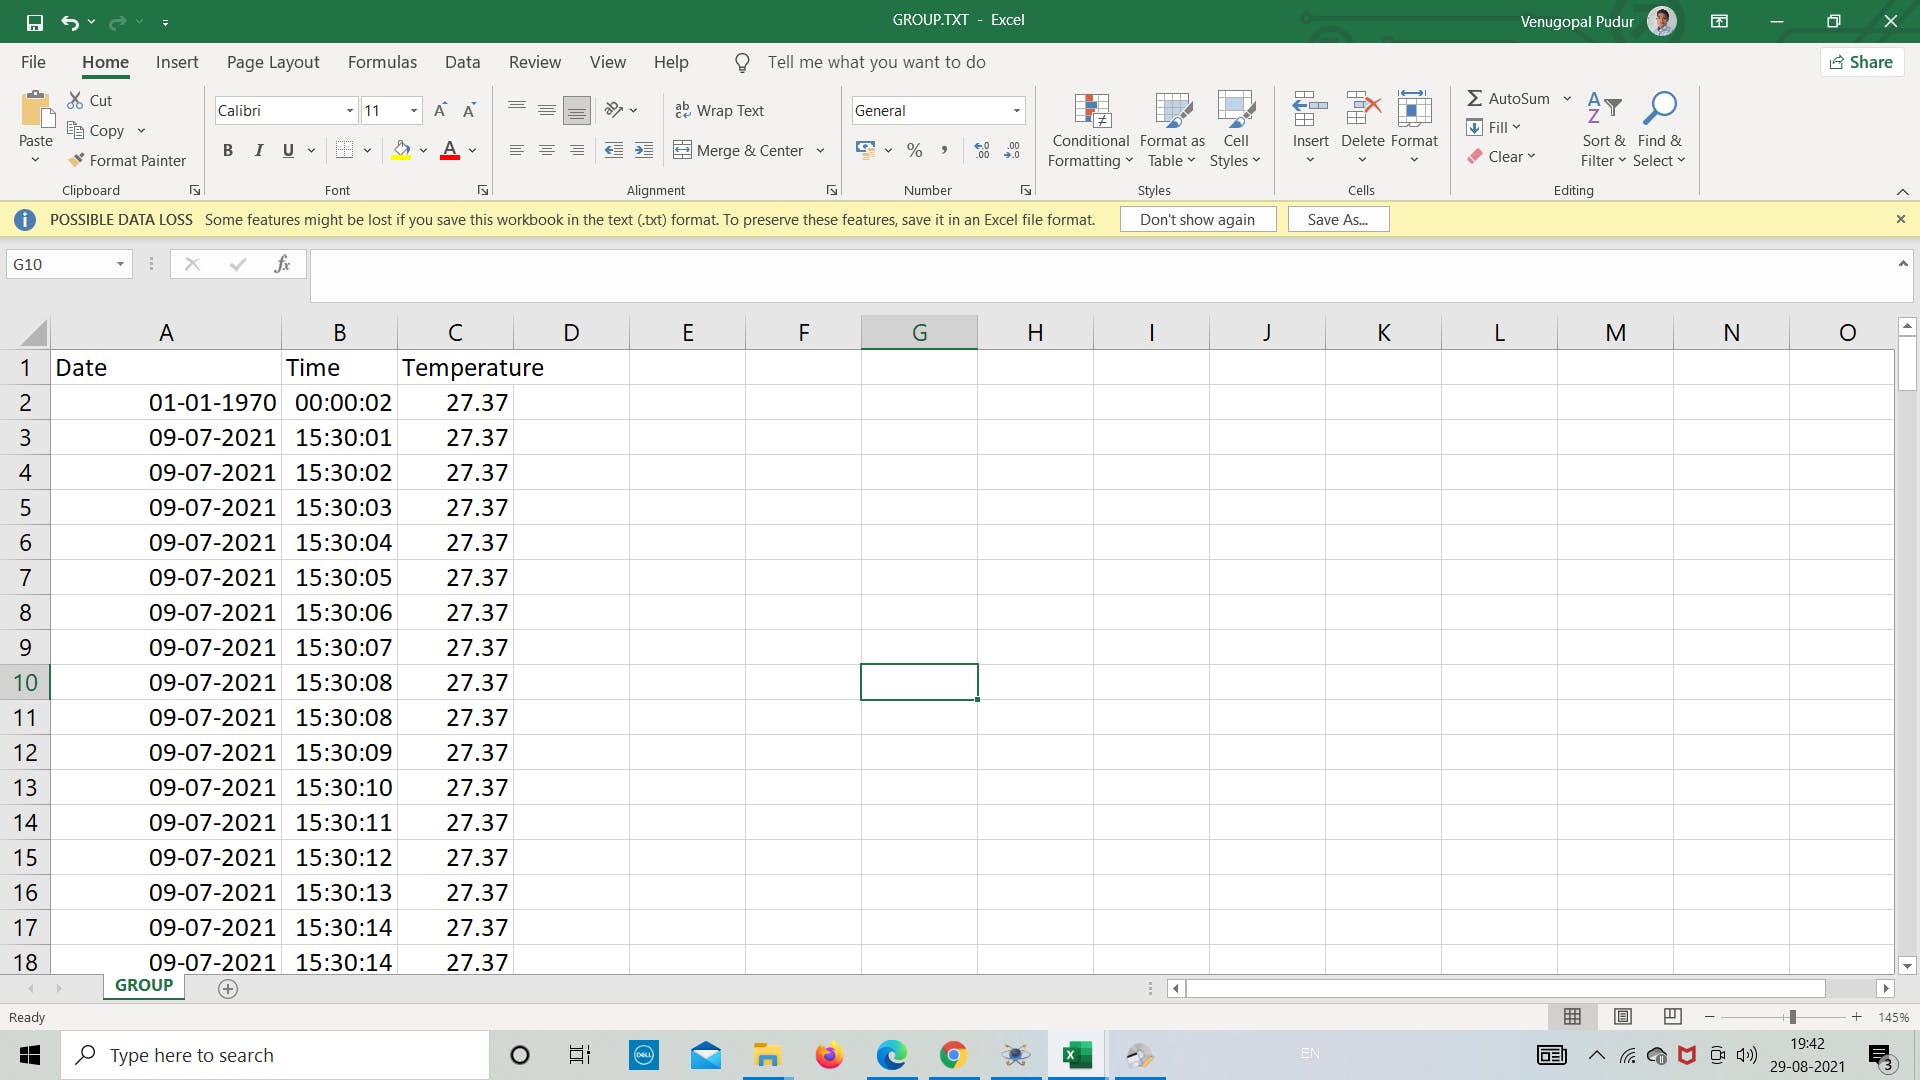The image size is (1920, 1080).
Task: Click Increase Decimal icon
Action: coord(982,150)
